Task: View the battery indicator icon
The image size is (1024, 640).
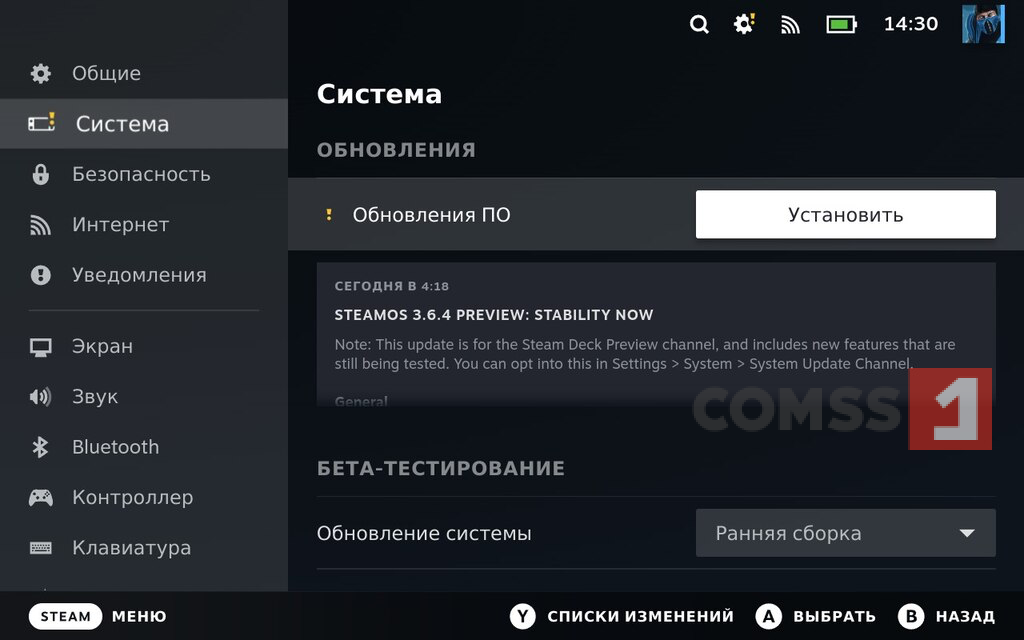Action: tap(841, 25)
